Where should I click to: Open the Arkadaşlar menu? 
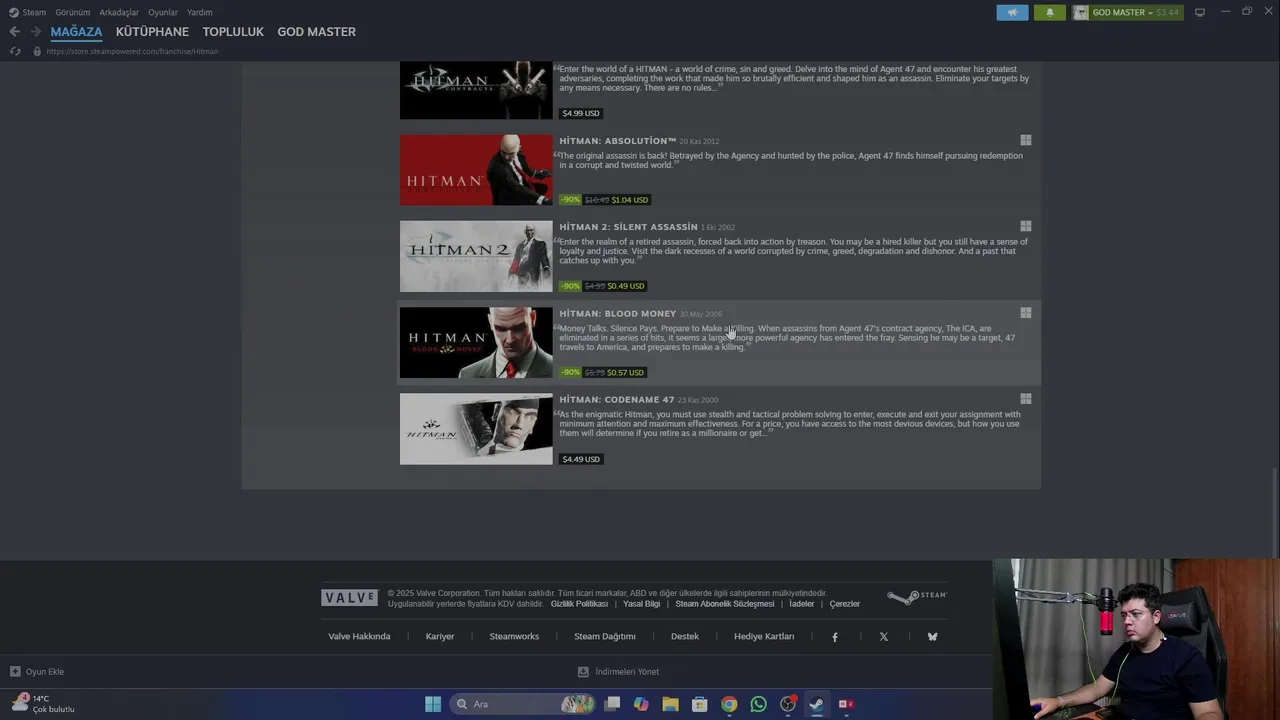point(119,12)
